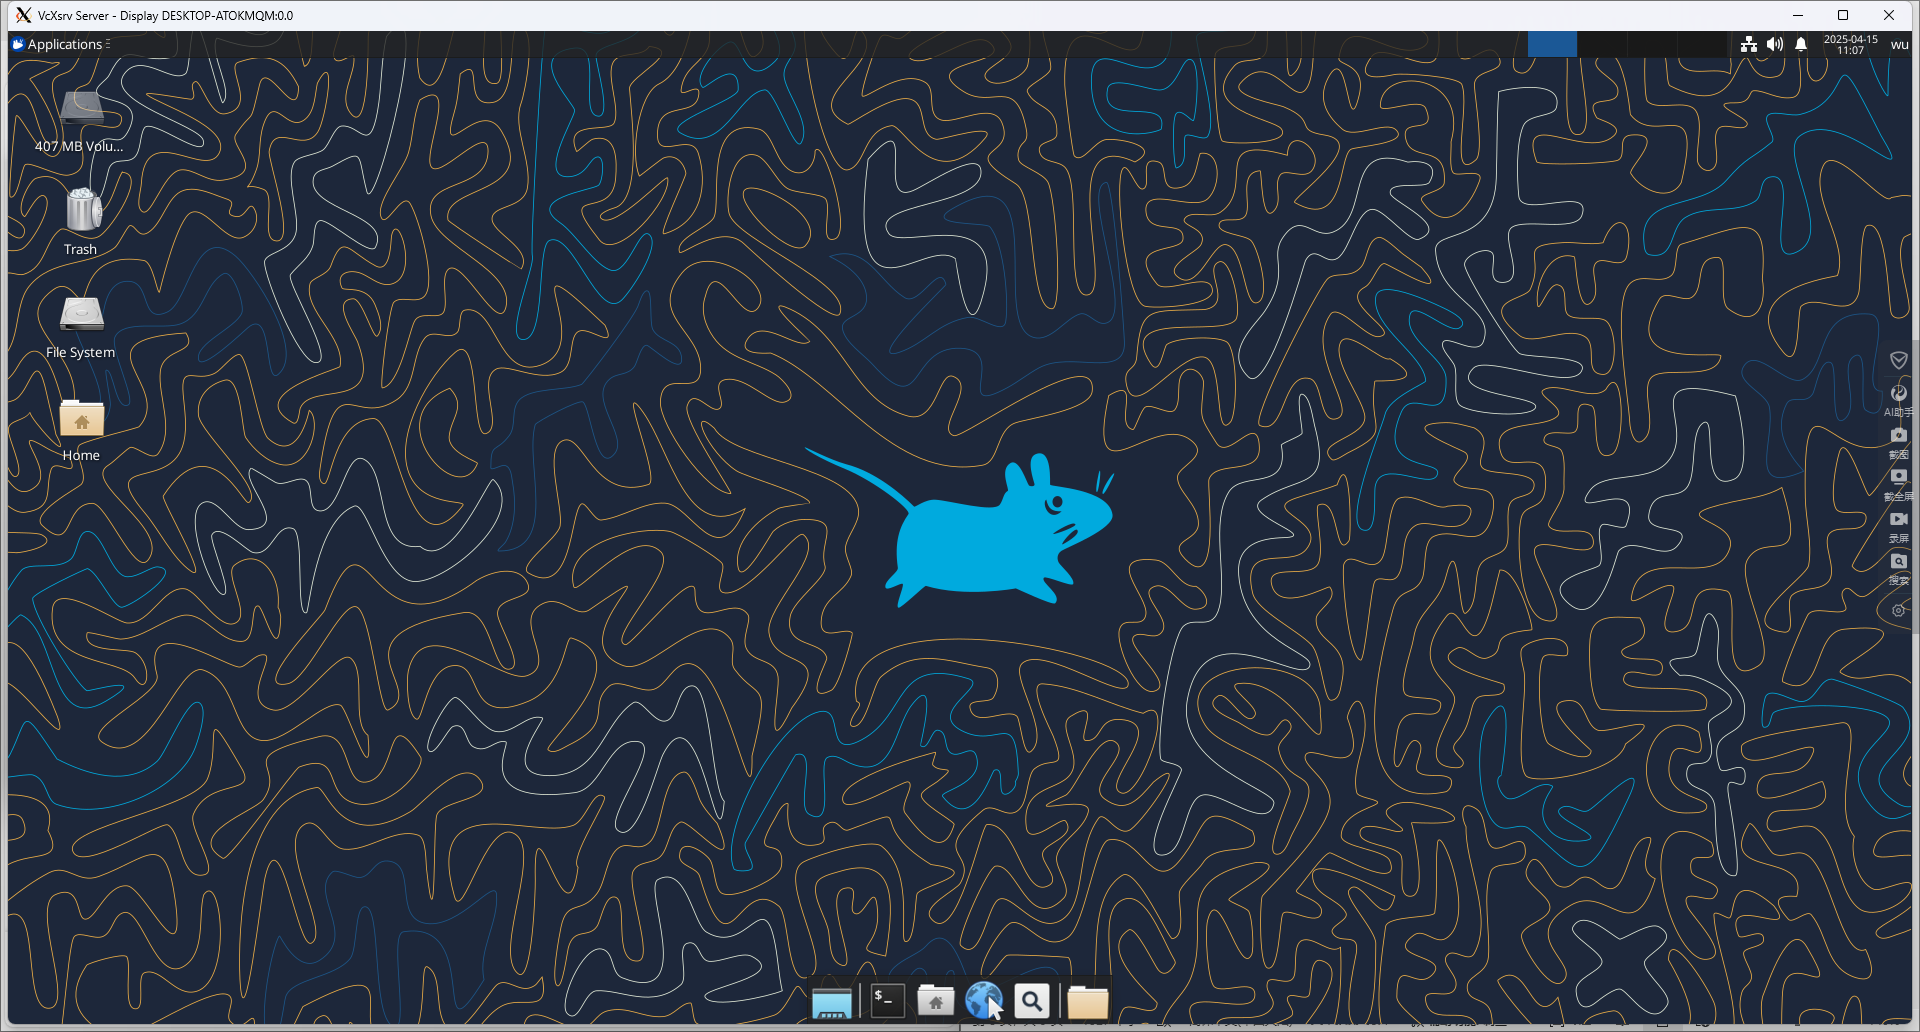The width and height of the screenshot is (1920, 1032).
Task: Click the date and time clock
Action: 1850,44
